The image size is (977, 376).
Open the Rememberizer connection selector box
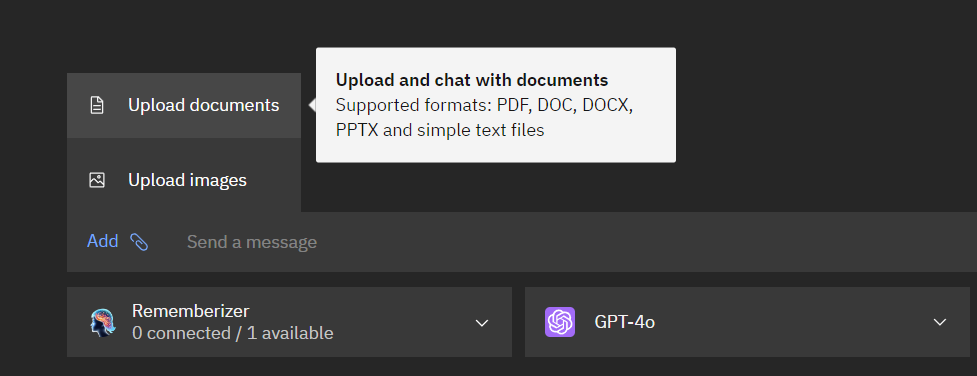click(x=289, y=322)
